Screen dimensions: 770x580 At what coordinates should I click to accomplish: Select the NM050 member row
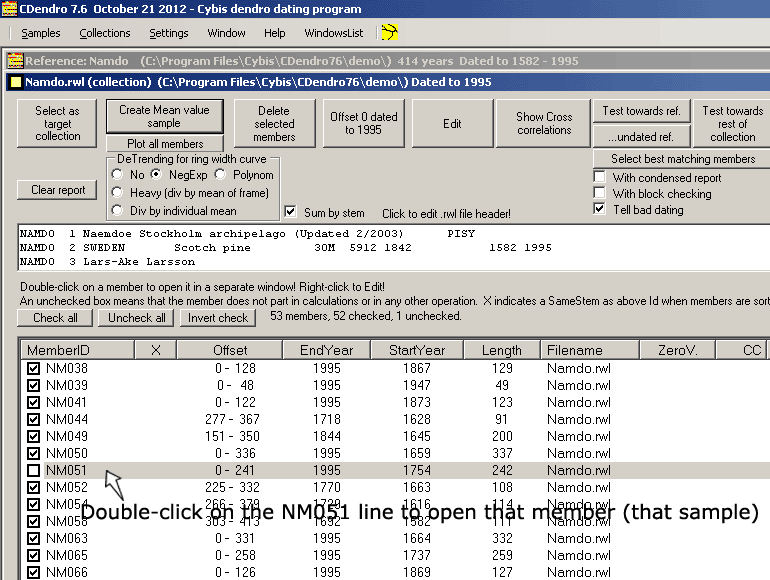pyautogui.click(x=395, y=453)
